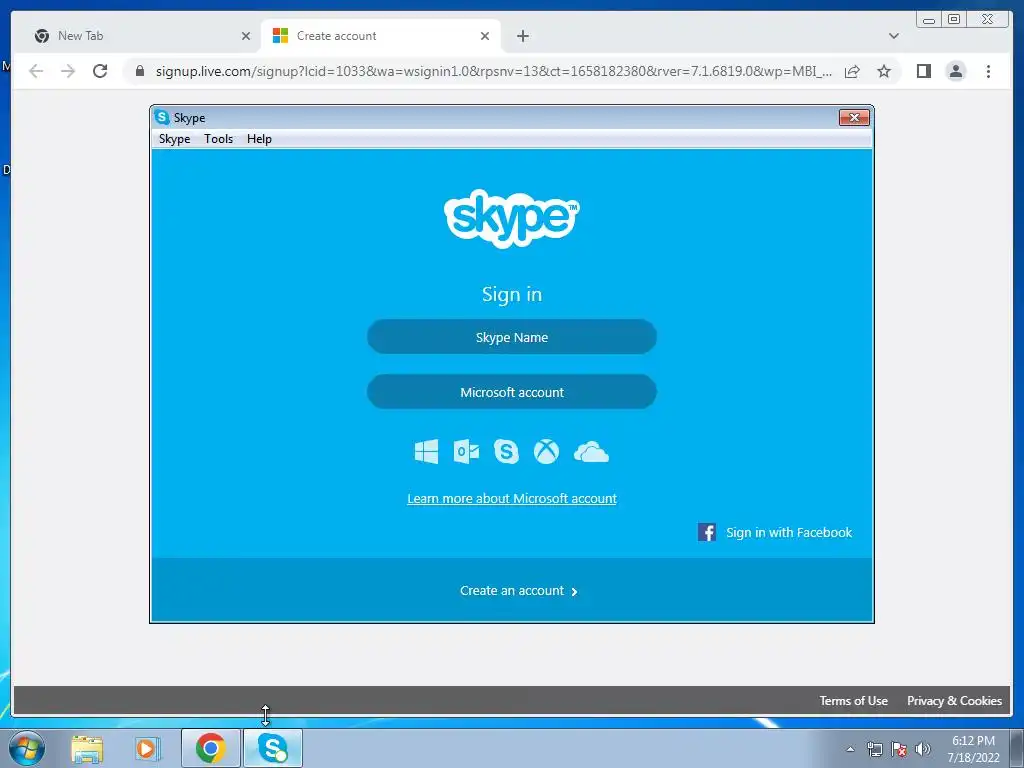Open a new Chrome tab
Viewport: 1024px width, 768px height.
pyautogui.click(x=522, y=36)
